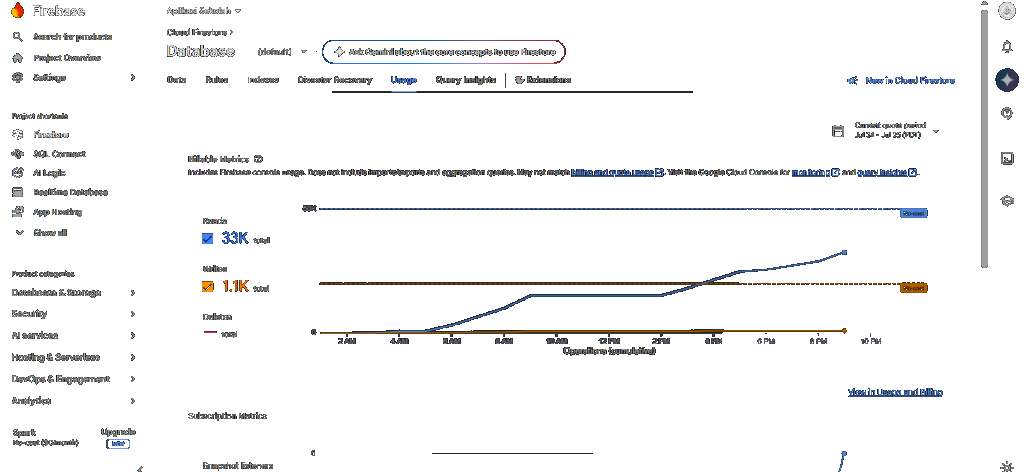Click the Billable Metrics info icon
This screenshot has width=1024, height=472.
258,159
